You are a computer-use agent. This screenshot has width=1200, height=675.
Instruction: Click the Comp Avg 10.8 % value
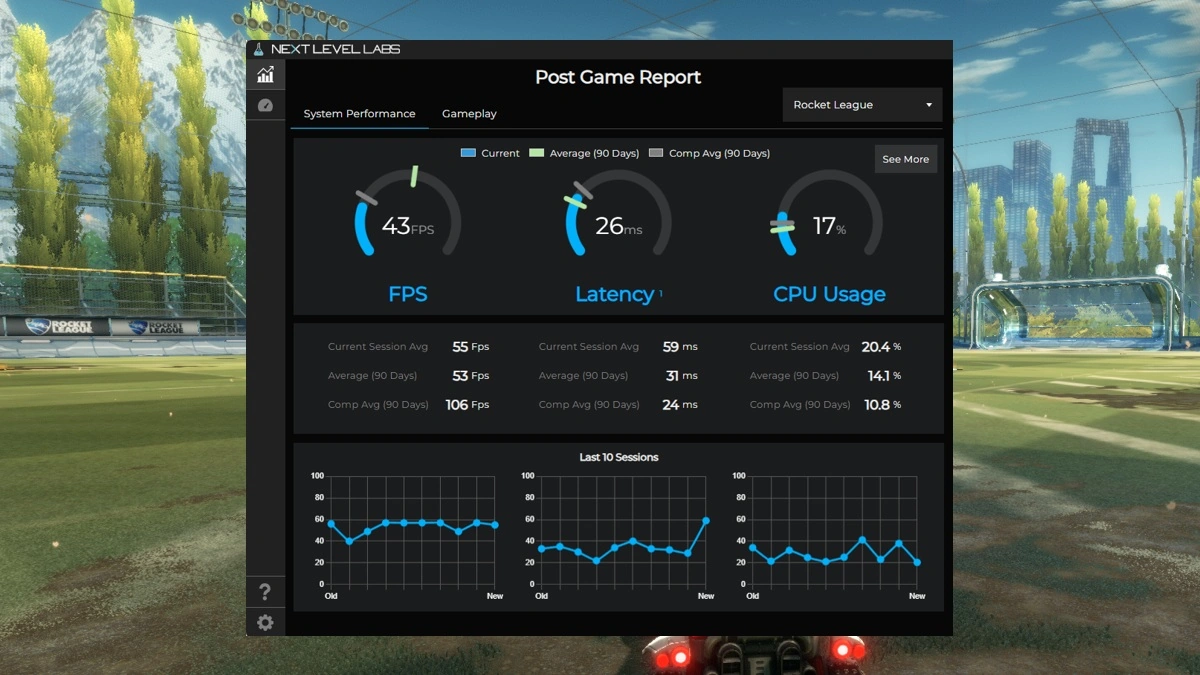[882, 405]
